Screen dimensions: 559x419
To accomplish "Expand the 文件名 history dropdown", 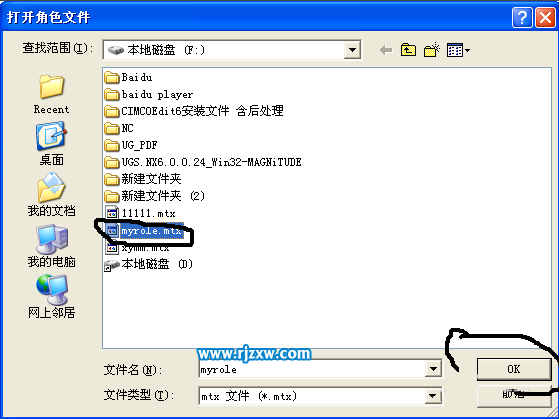I will (x=433, y=369).
